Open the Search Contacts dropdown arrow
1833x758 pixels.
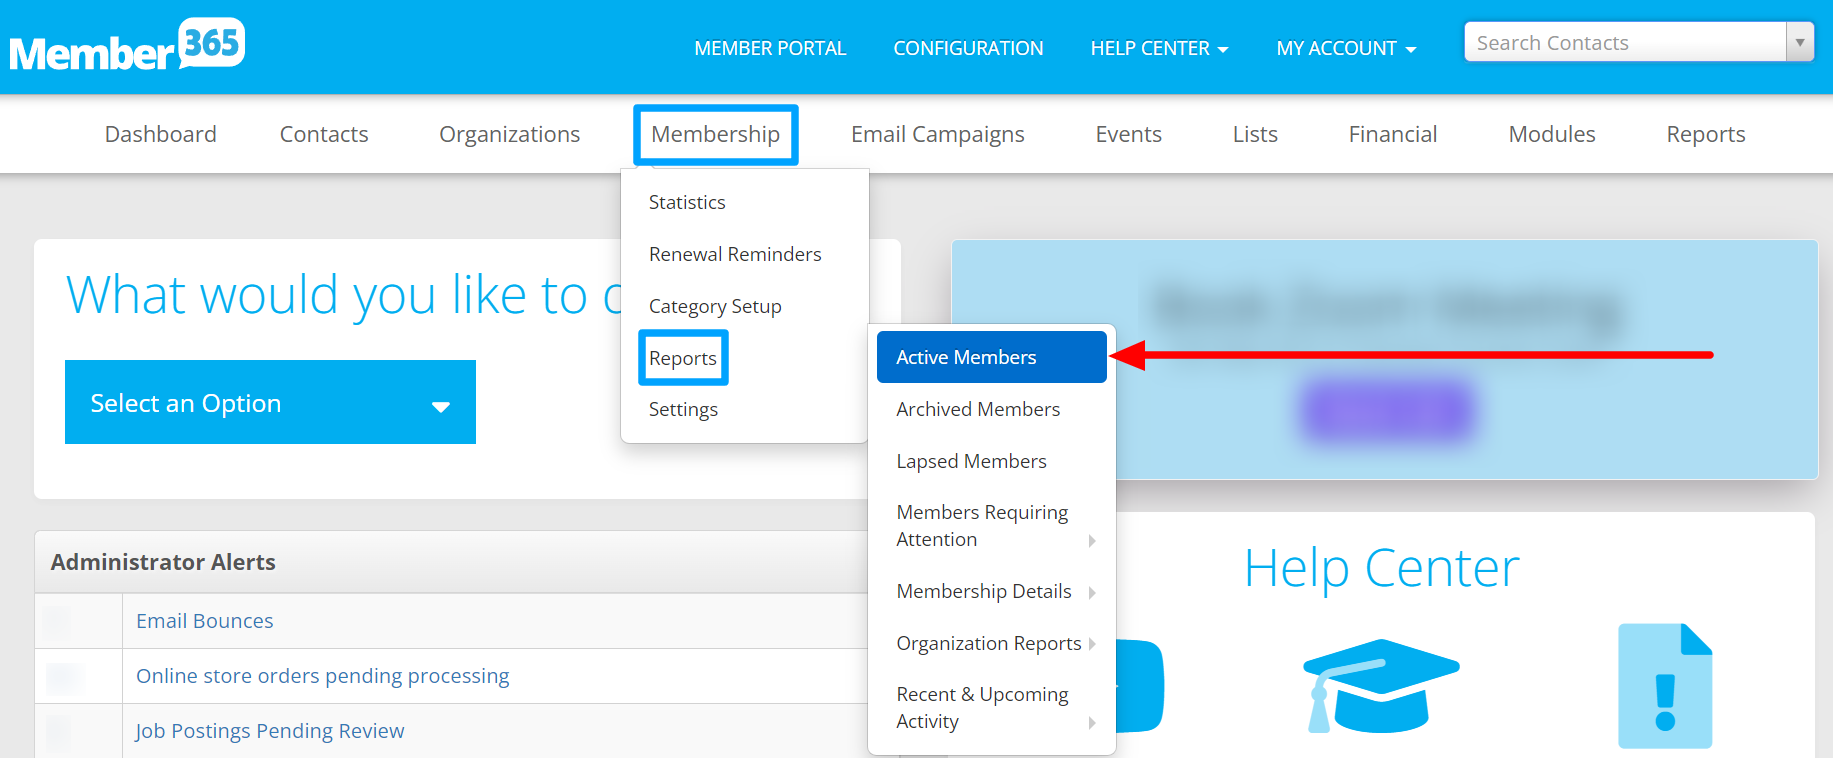click(1800, 43)
